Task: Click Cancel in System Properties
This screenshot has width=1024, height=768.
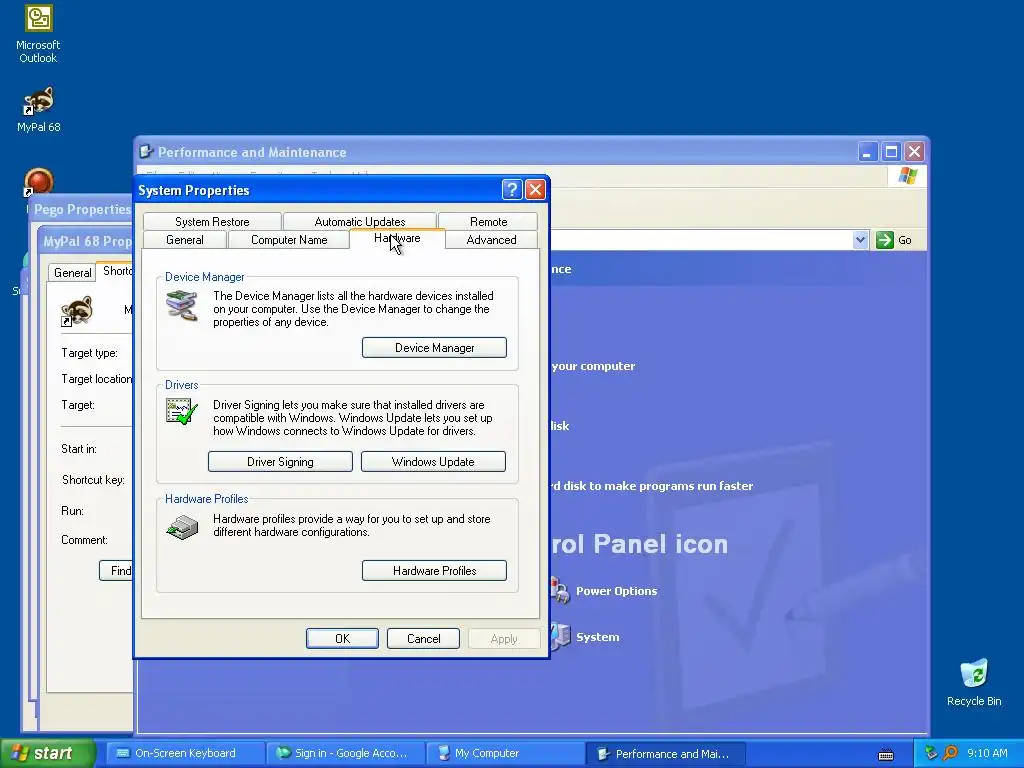Action: tap(423, 639)
